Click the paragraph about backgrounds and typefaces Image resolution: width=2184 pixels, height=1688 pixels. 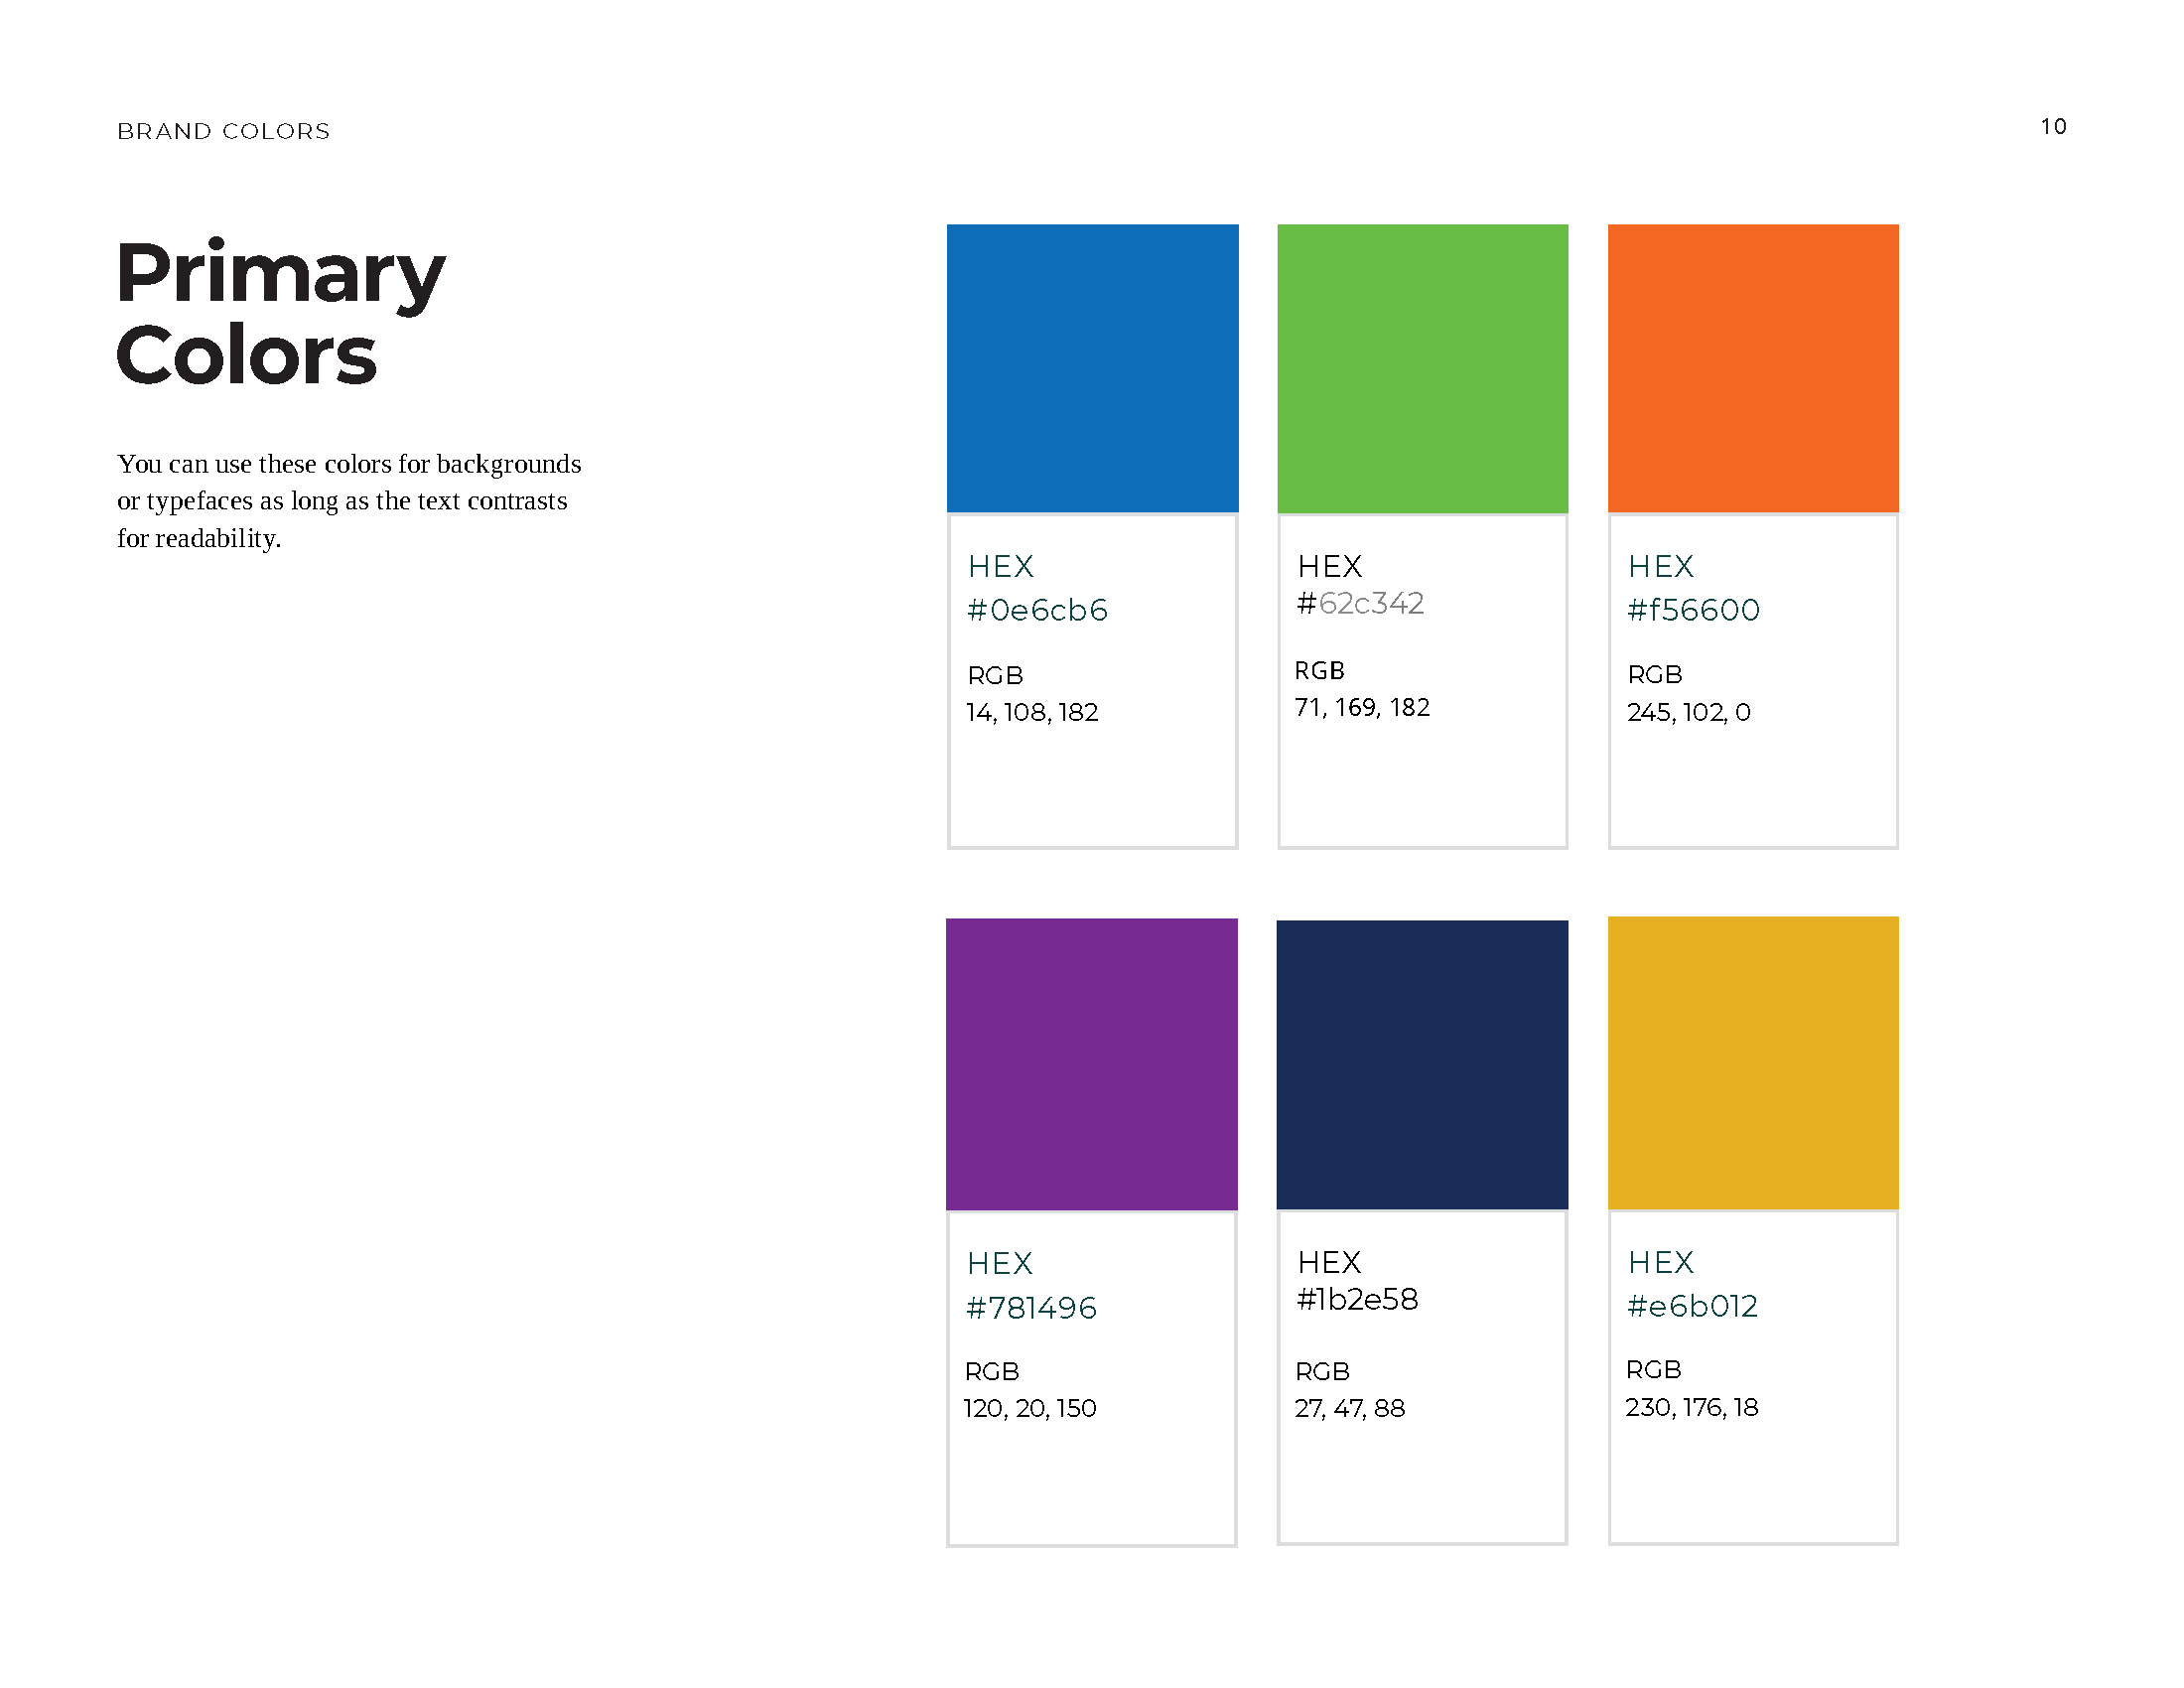click(348, 501)
